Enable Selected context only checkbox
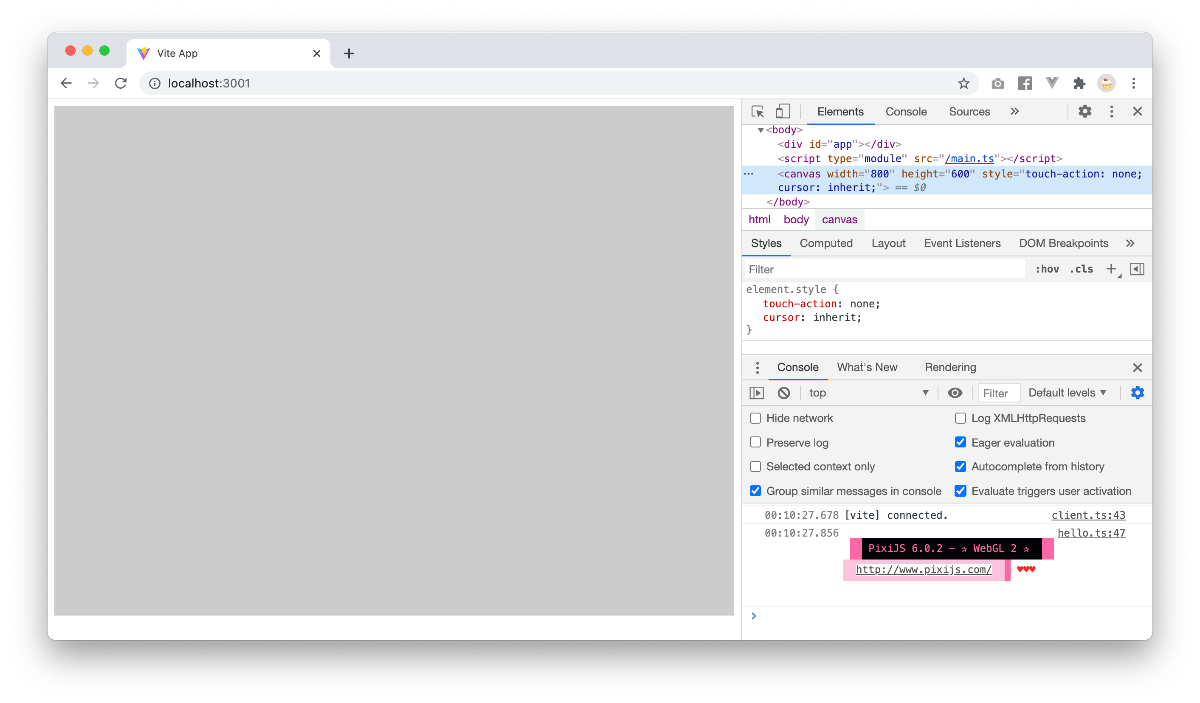The height and width of the screenshot is (703, 1200). 756,466
